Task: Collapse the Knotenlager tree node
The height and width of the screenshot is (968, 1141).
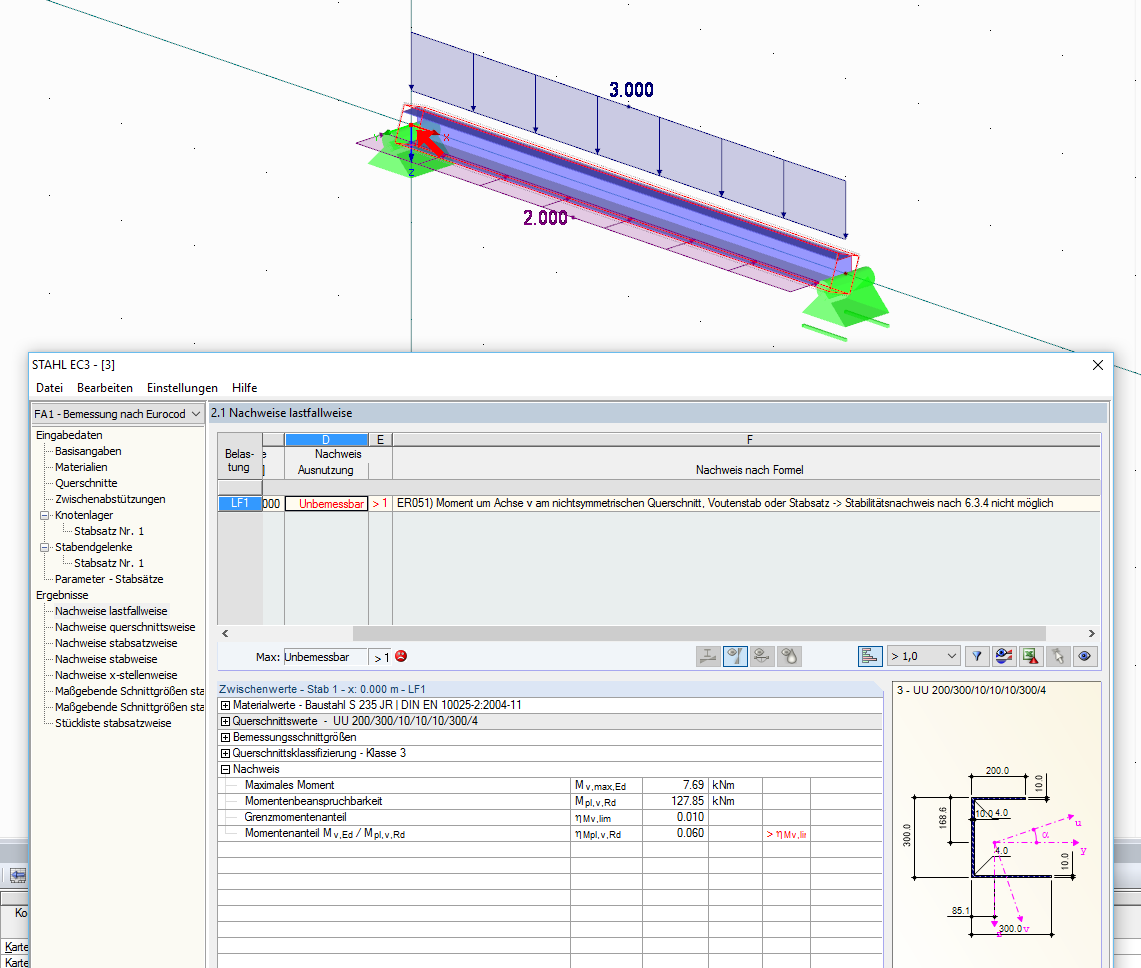Action: pyautogui.click(x=44, y=515)
